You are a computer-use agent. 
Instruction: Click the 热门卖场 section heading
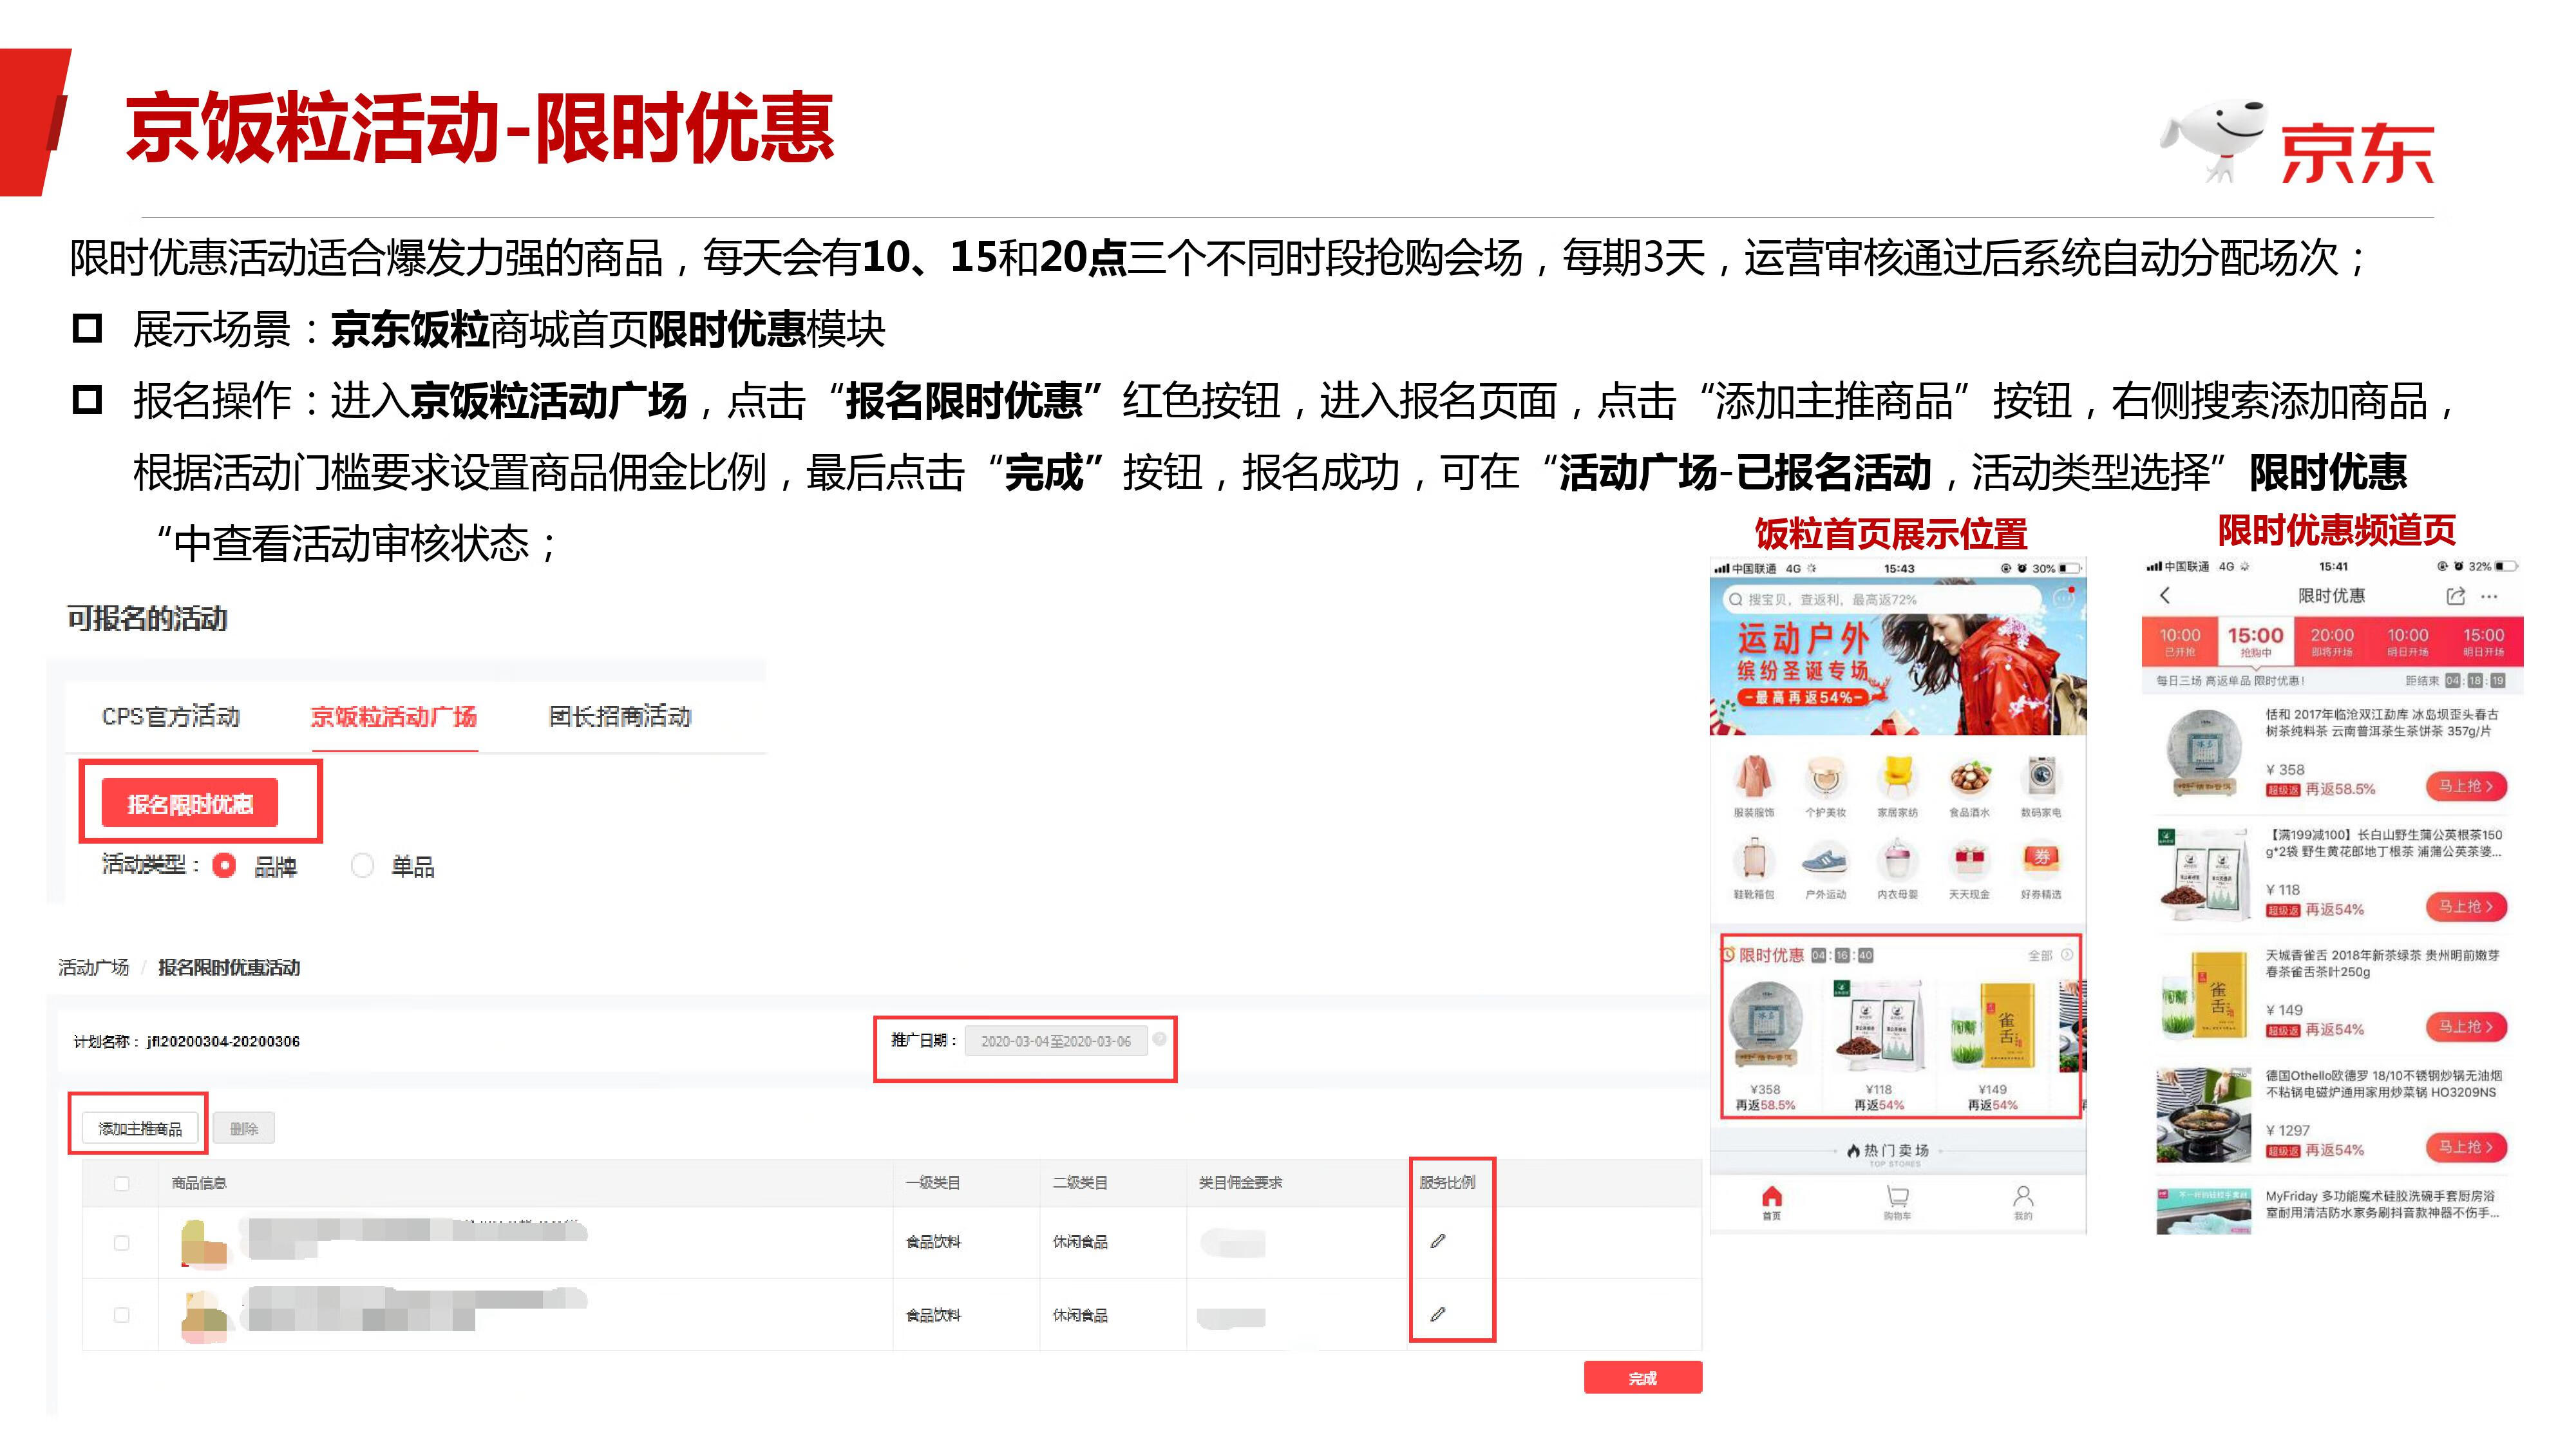click(1888, 1151)
